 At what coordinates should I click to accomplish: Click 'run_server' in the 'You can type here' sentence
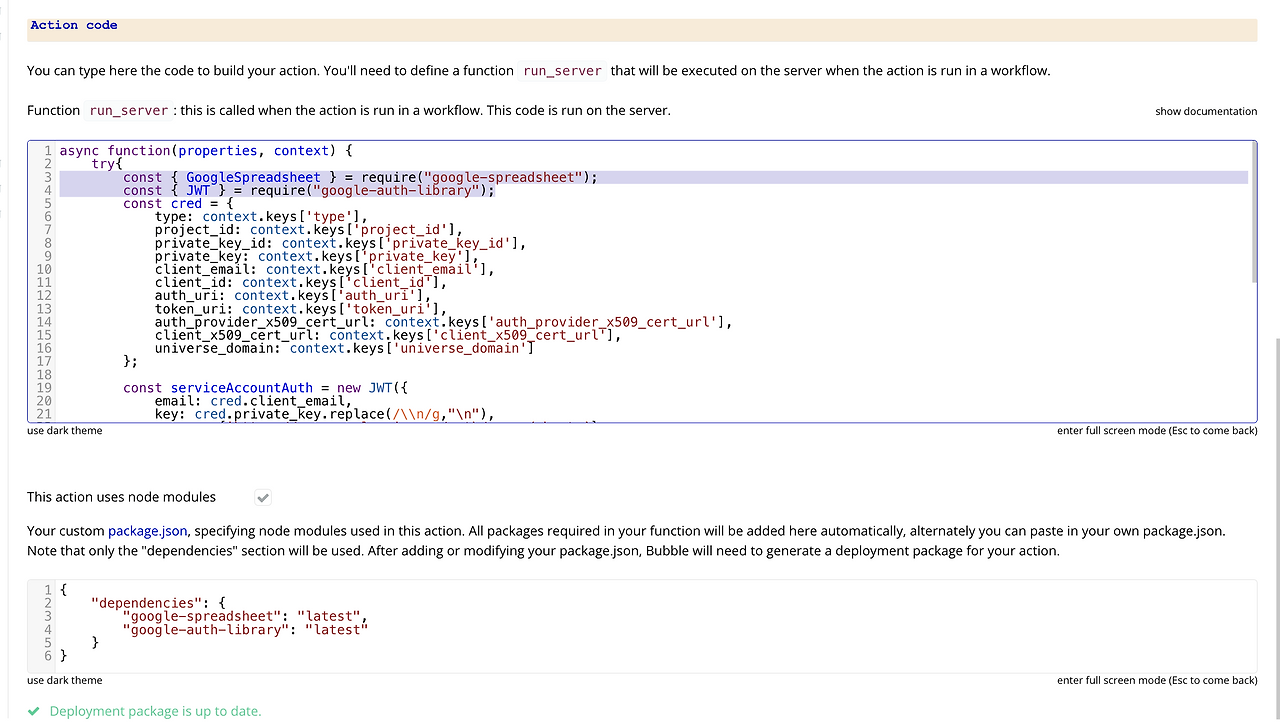click(x=562, y=71)
